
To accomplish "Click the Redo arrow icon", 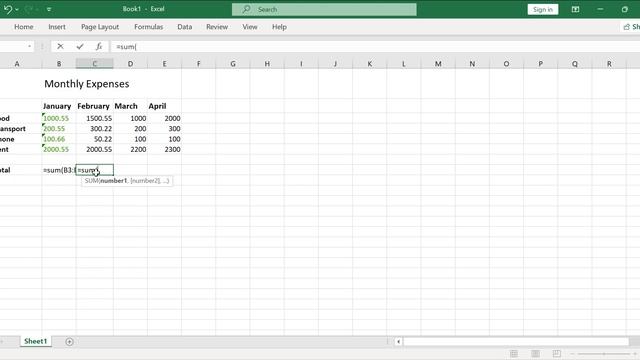I will pos(29,9).
